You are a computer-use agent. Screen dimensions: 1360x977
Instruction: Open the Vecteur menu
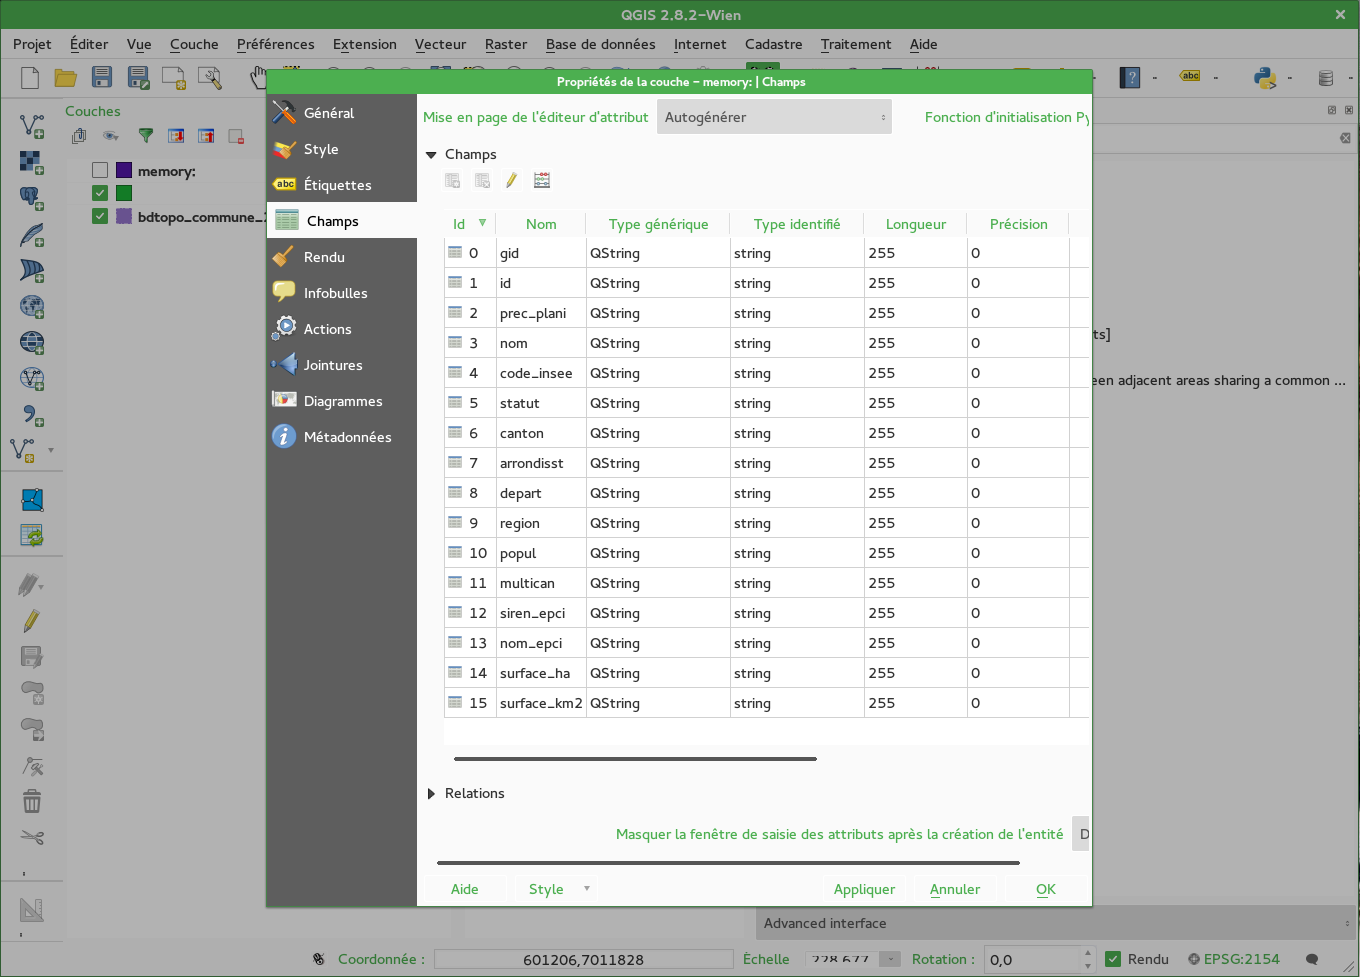pos(440,44)
